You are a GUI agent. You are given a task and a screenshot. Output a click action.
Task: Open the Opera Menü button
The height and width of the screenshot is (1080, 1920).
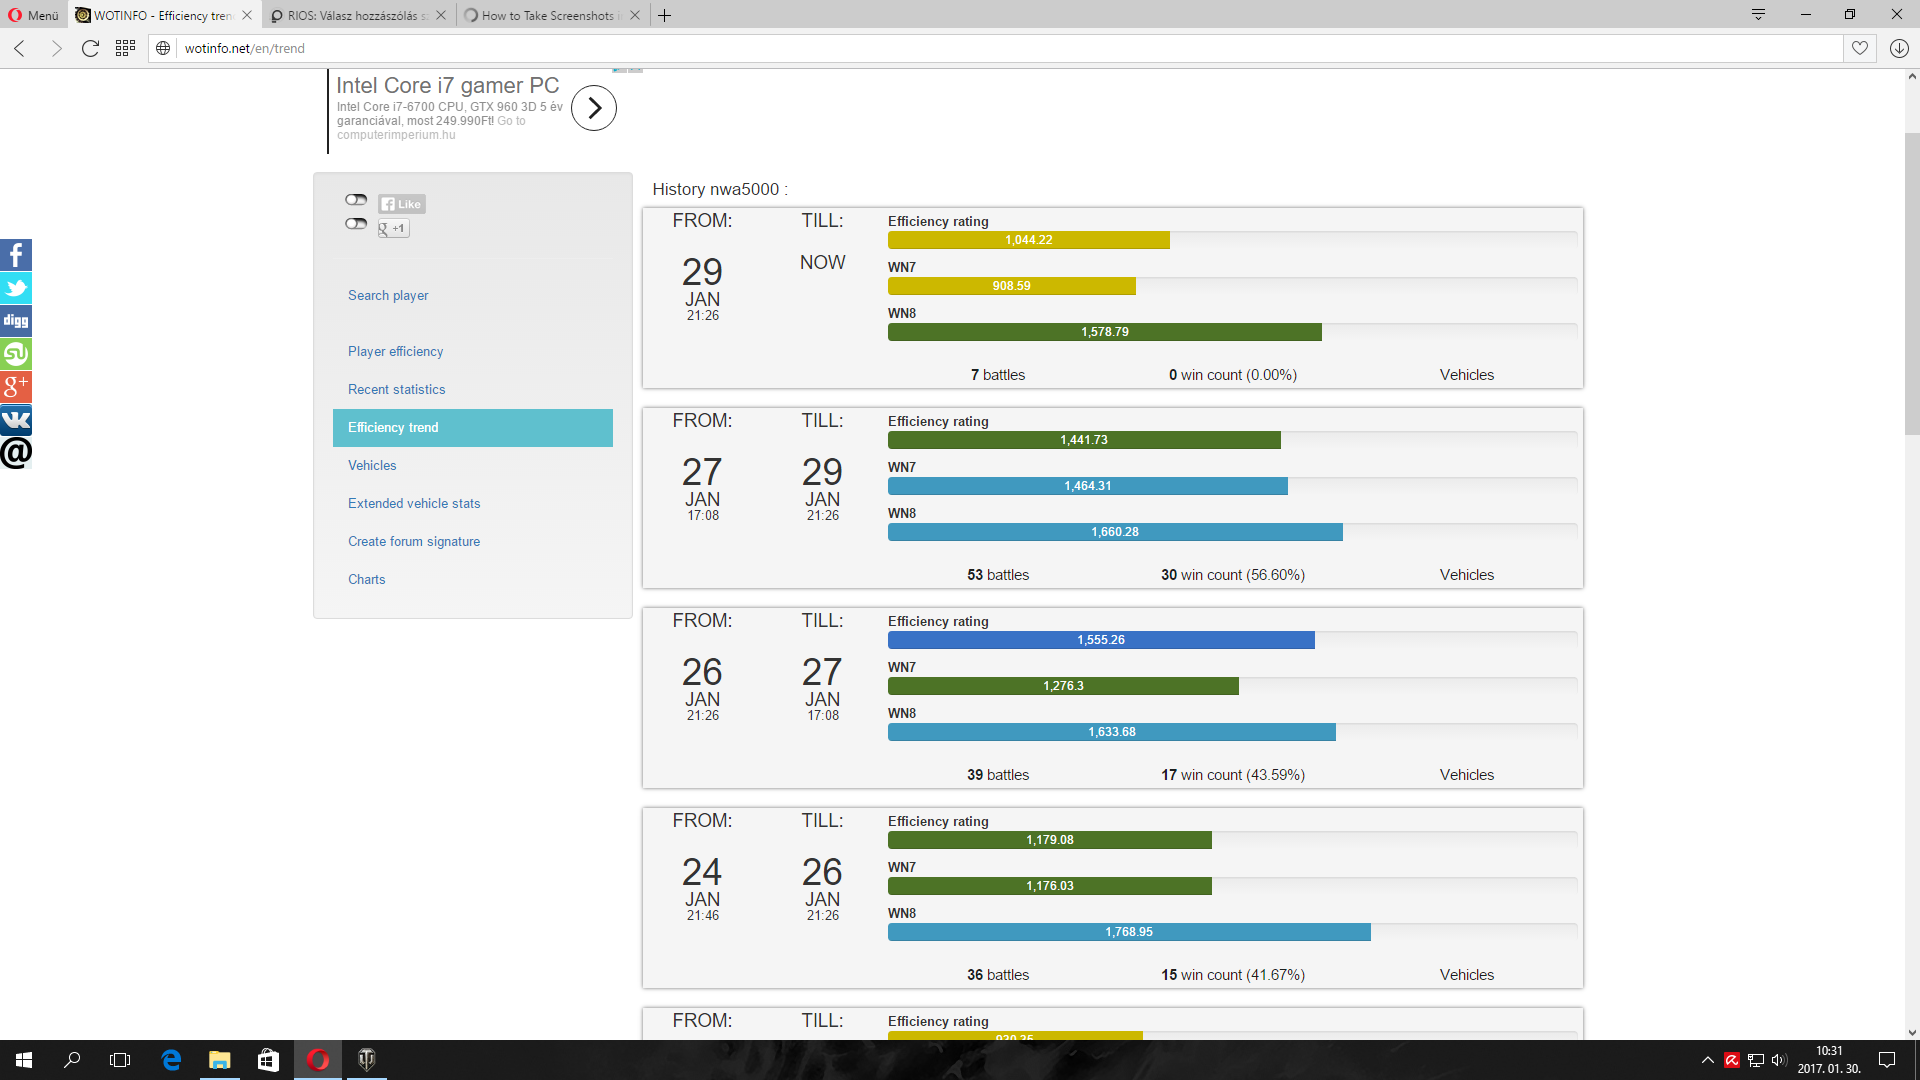(34, 15)
